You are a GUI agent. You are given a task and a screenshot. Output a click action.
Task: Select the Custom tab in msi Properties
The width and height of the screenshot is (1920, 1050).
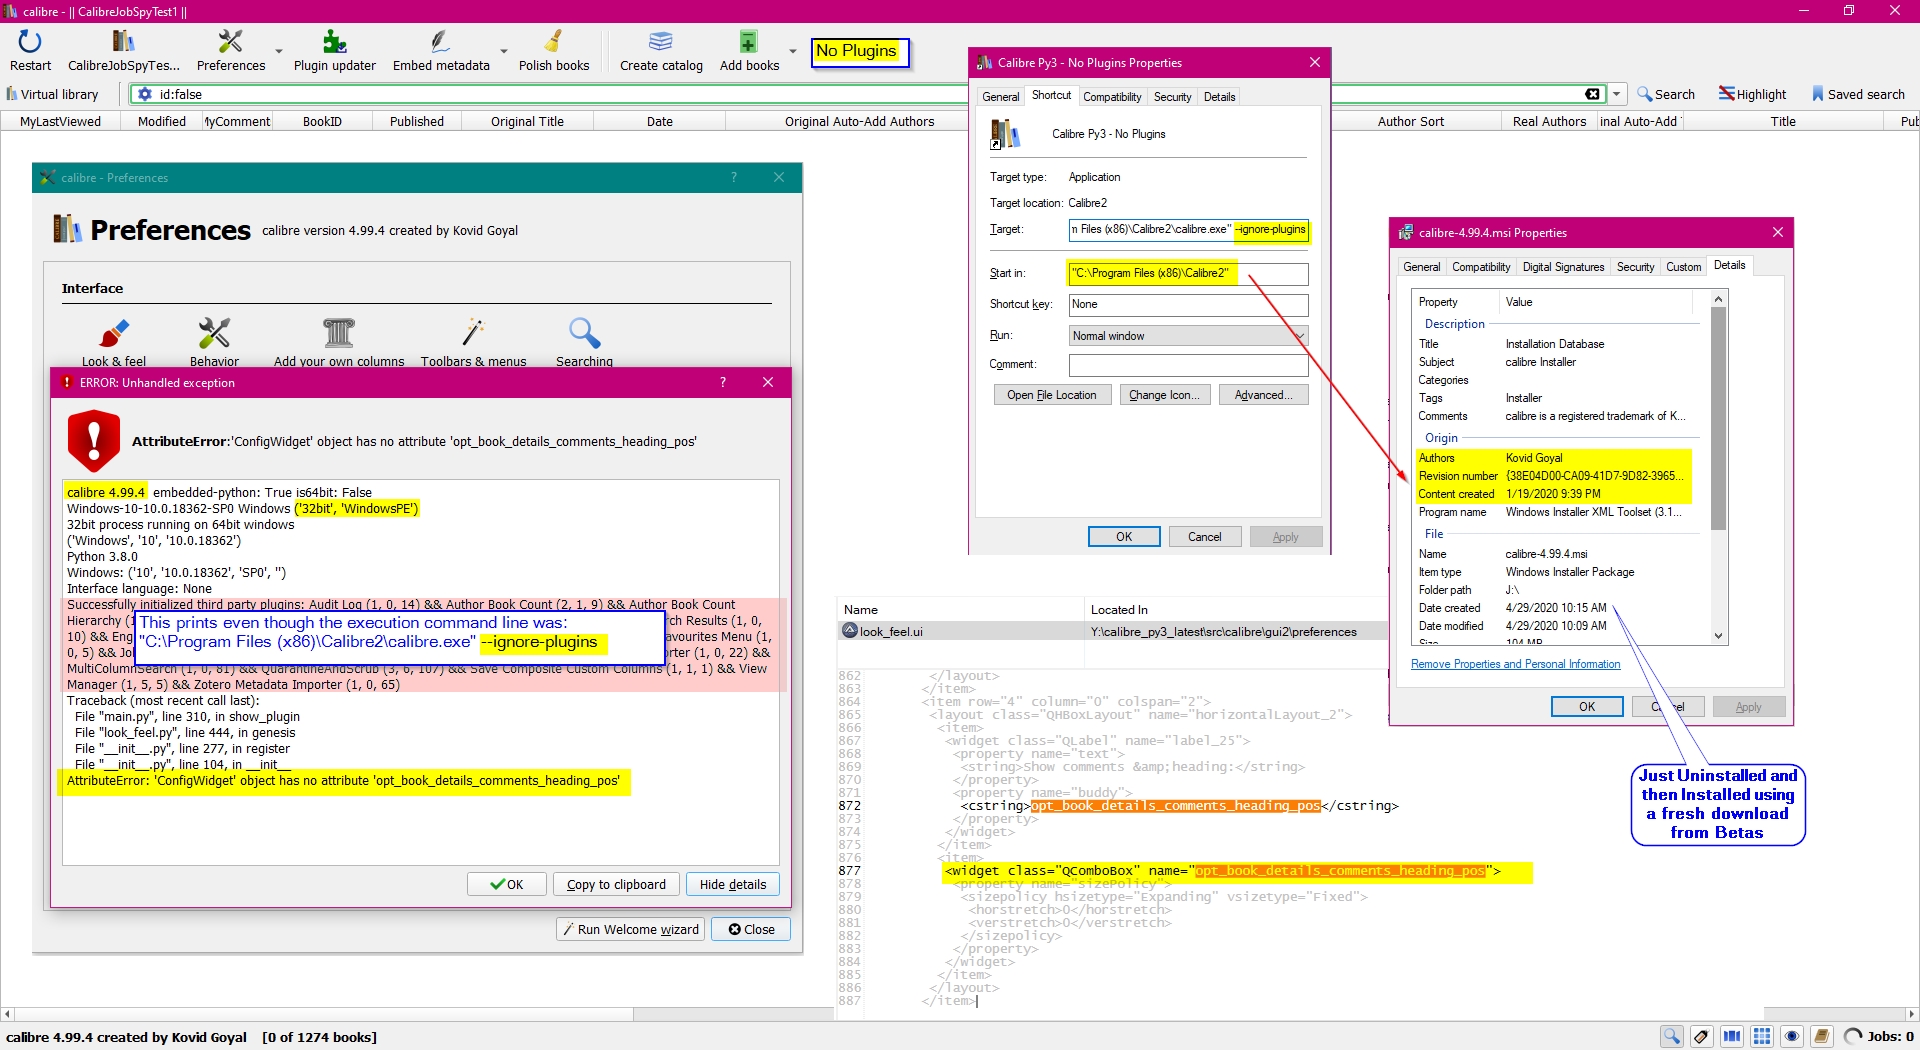[1683, 267]
